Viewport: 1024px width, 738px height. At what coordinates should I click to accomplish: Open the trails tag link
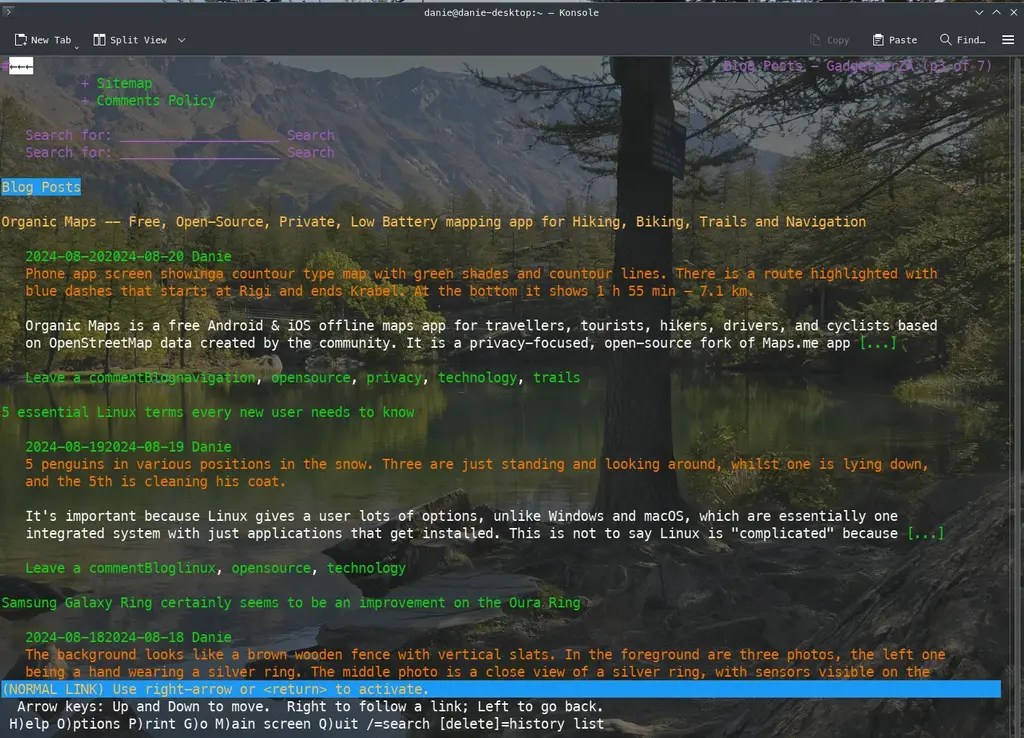point(556,377)
